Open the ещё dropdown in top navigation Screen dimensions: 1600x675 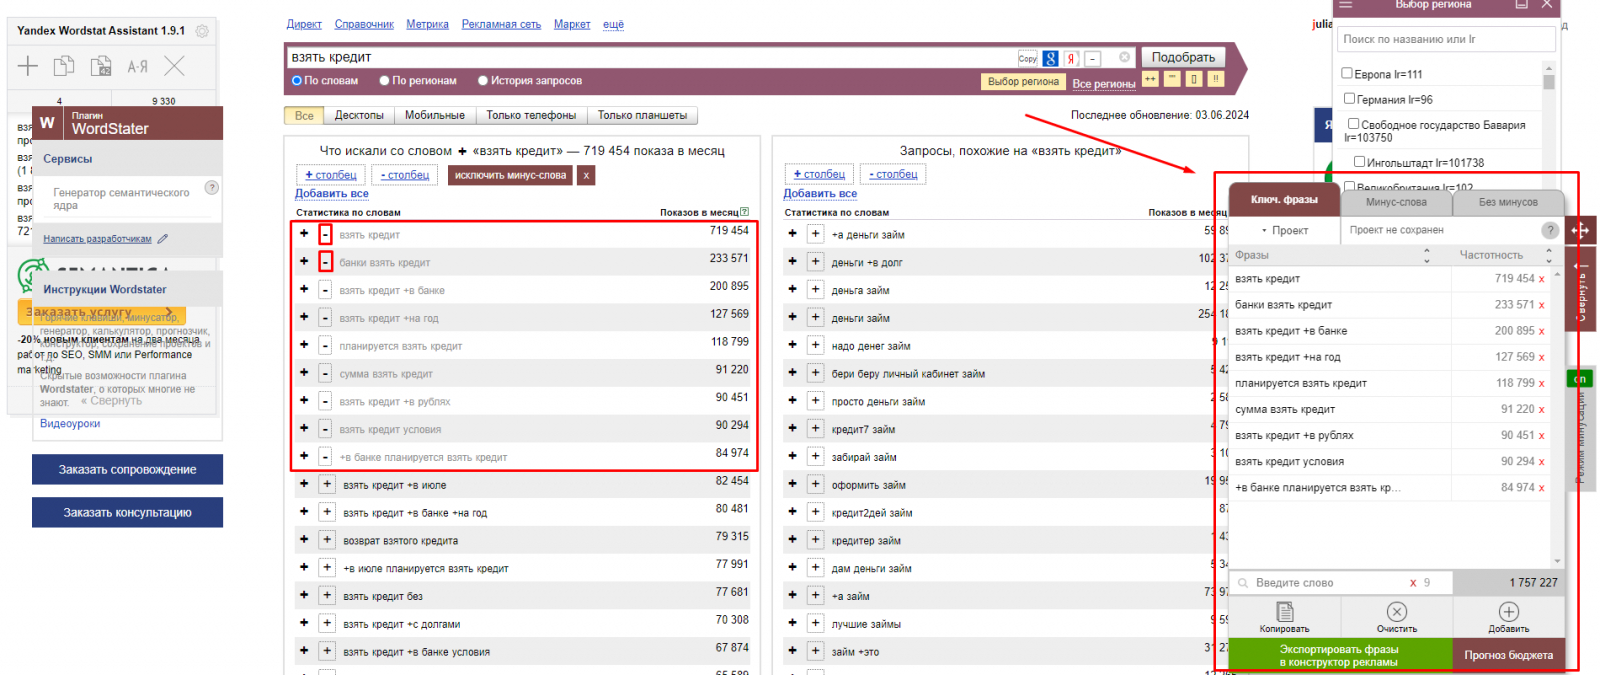point(613,24)
